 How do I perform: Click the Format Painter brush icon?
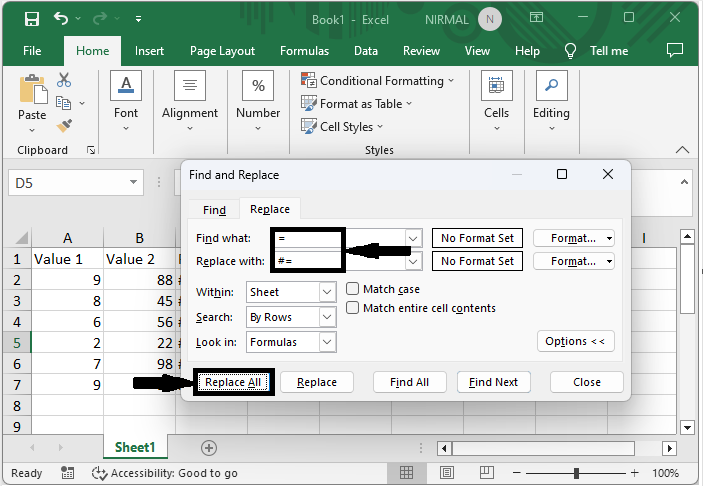pyautogui.click(x=64, y=125)
